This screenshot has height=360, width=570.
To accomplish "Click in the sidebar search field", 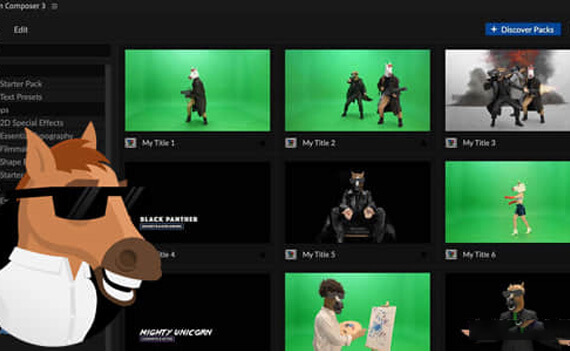I will pyautogui.click(x=55, y=51).
